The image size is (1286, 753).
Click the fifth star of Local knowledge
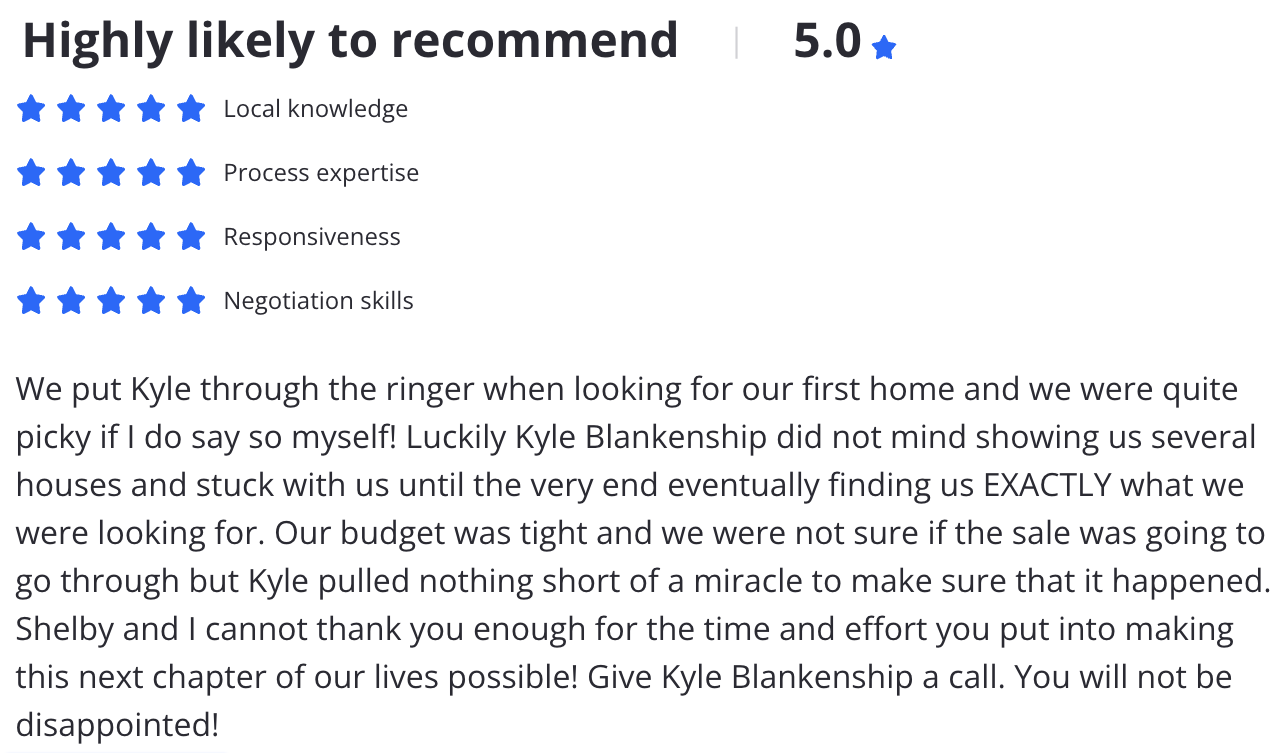click(x=191, y=108)
